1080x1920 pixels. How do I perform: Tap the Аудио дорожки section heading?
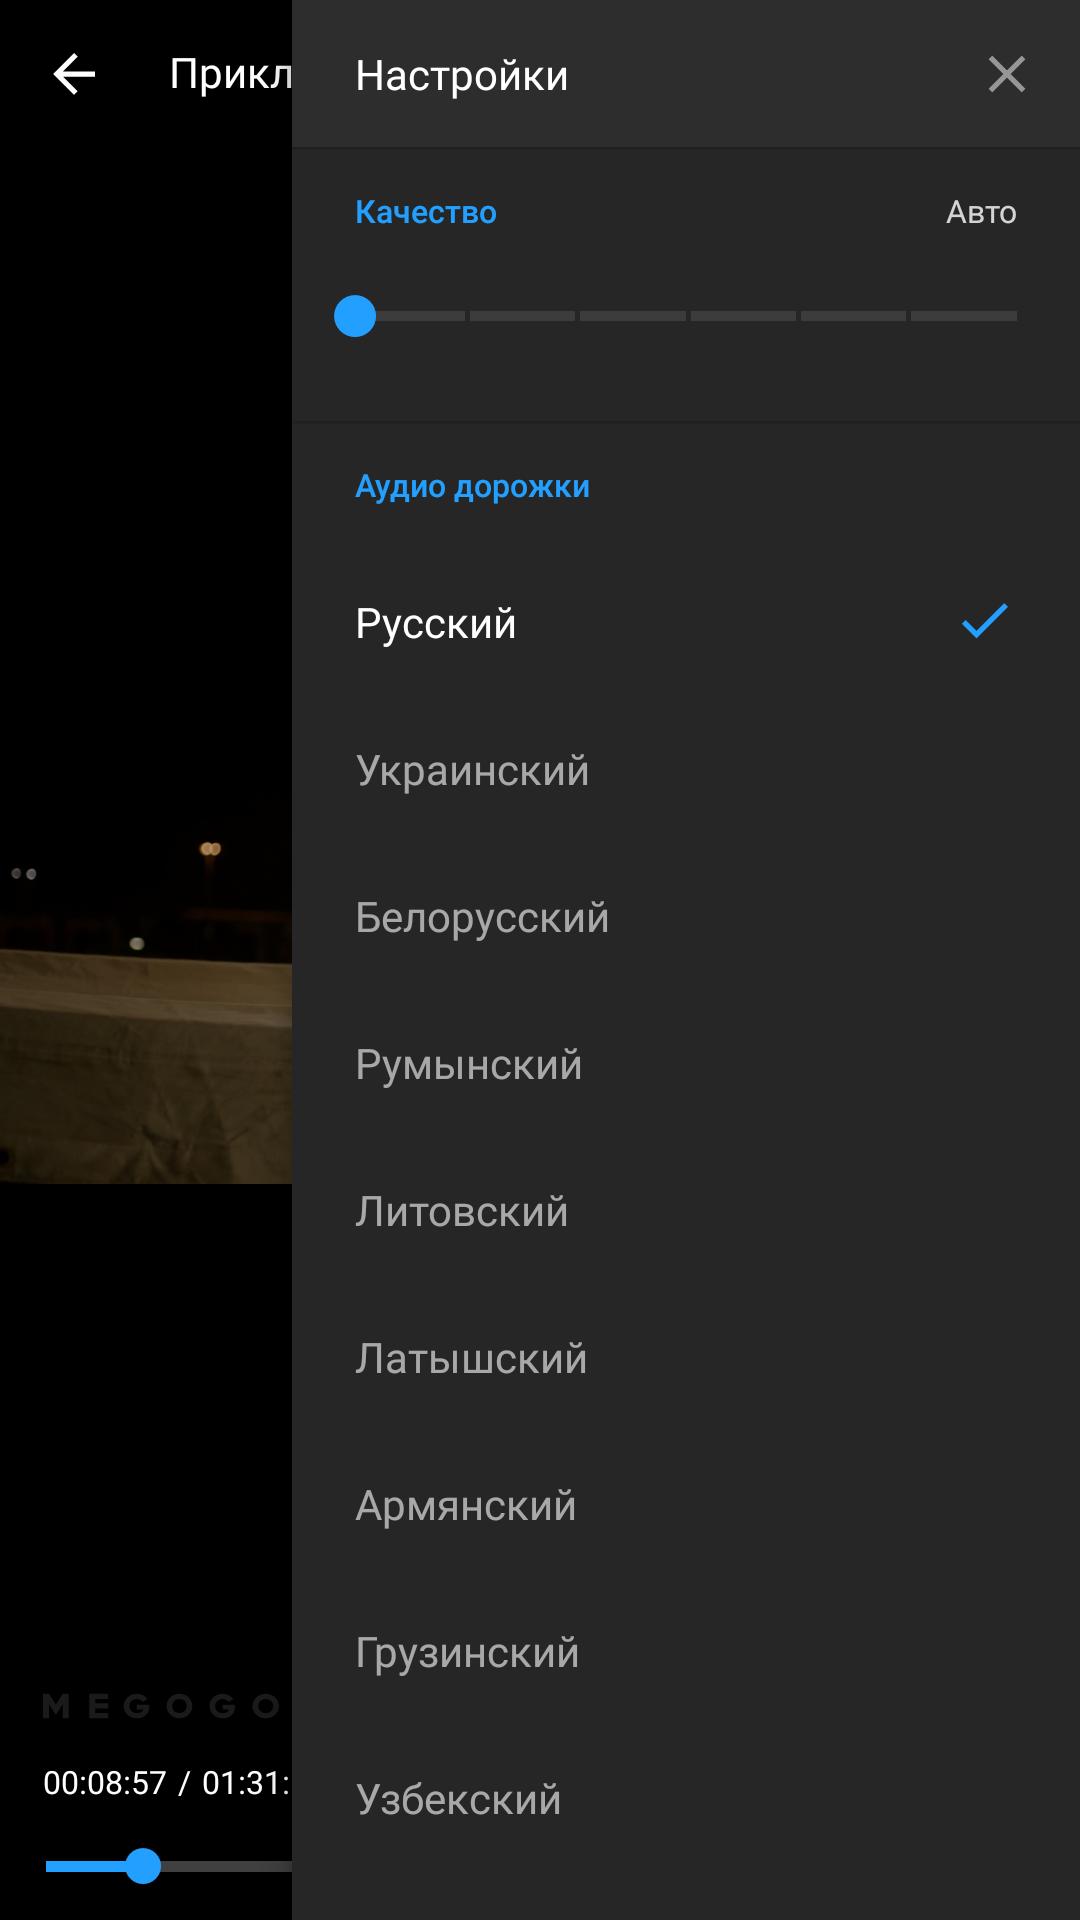point(472,487)
